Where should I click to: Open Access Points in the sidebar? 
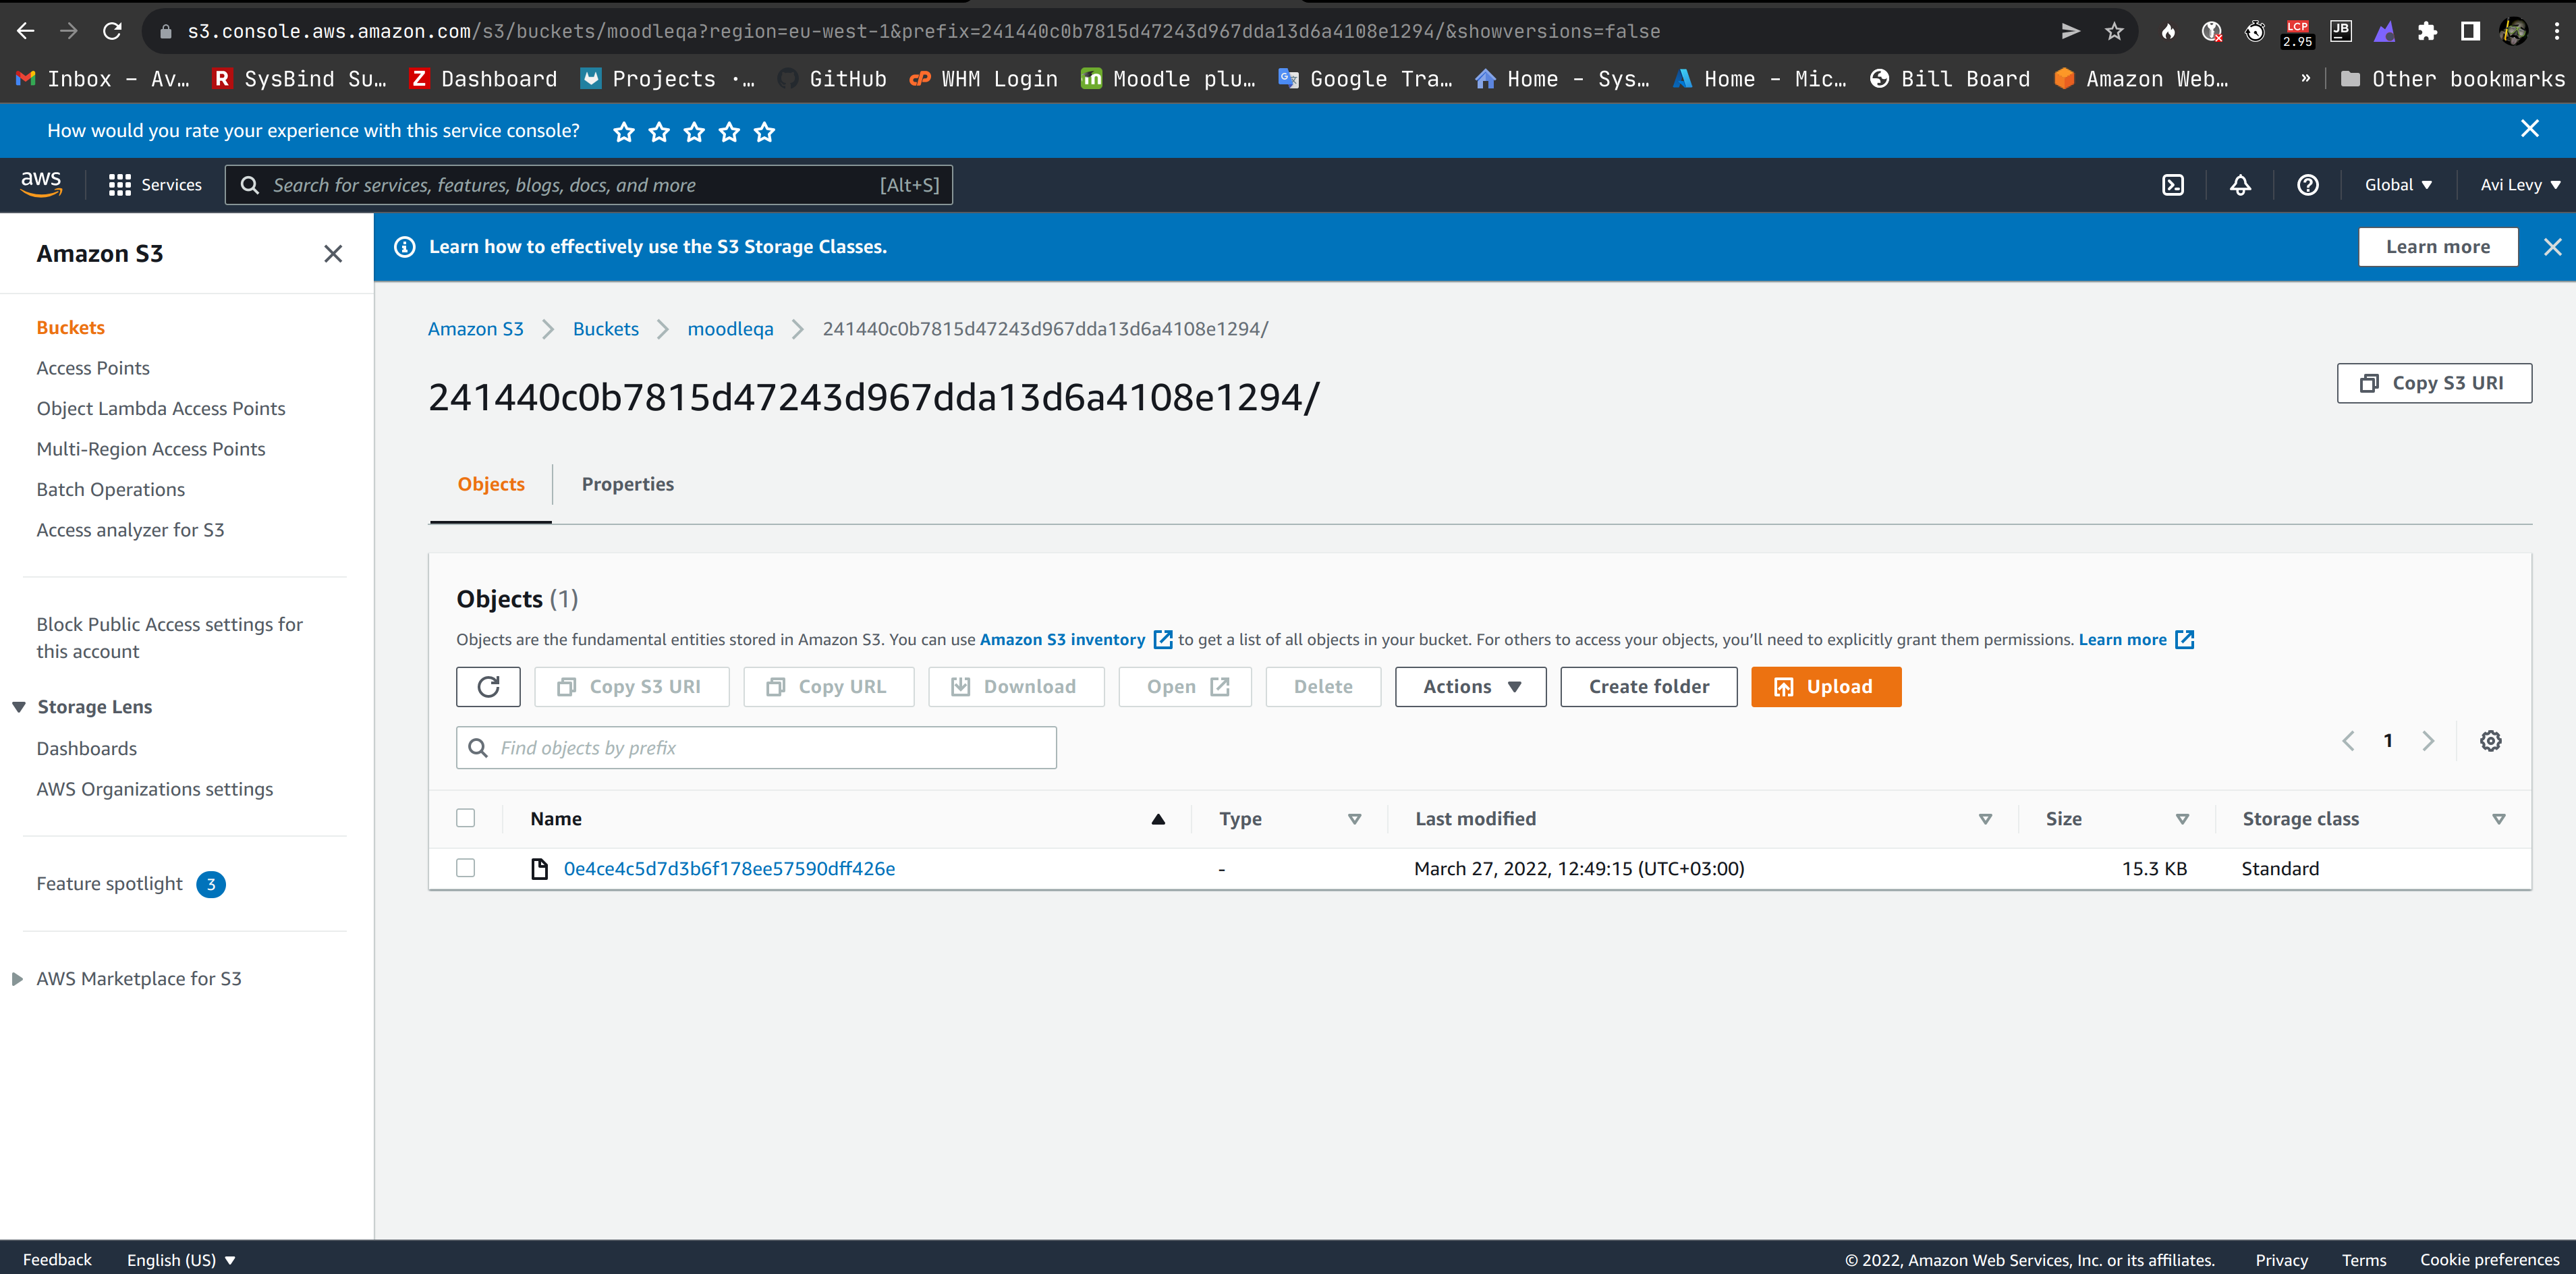[93, 368]
